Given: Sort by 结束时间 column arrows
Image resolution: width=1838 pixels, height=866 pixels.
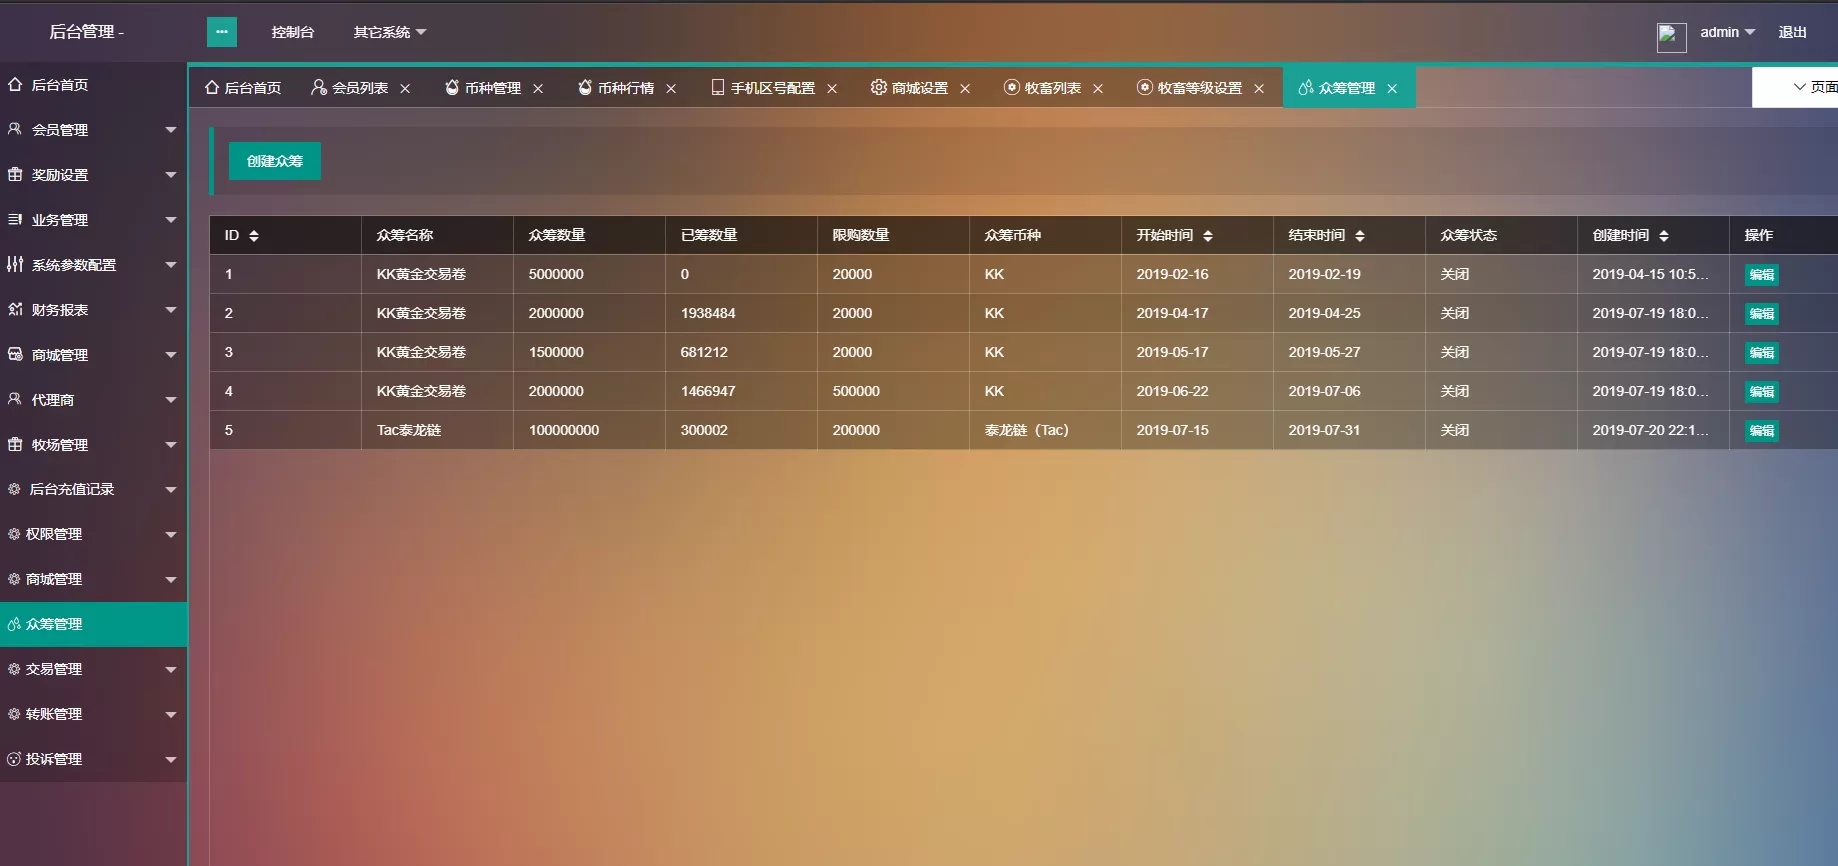Looking at the screenshot, I should click(1360, 236).
